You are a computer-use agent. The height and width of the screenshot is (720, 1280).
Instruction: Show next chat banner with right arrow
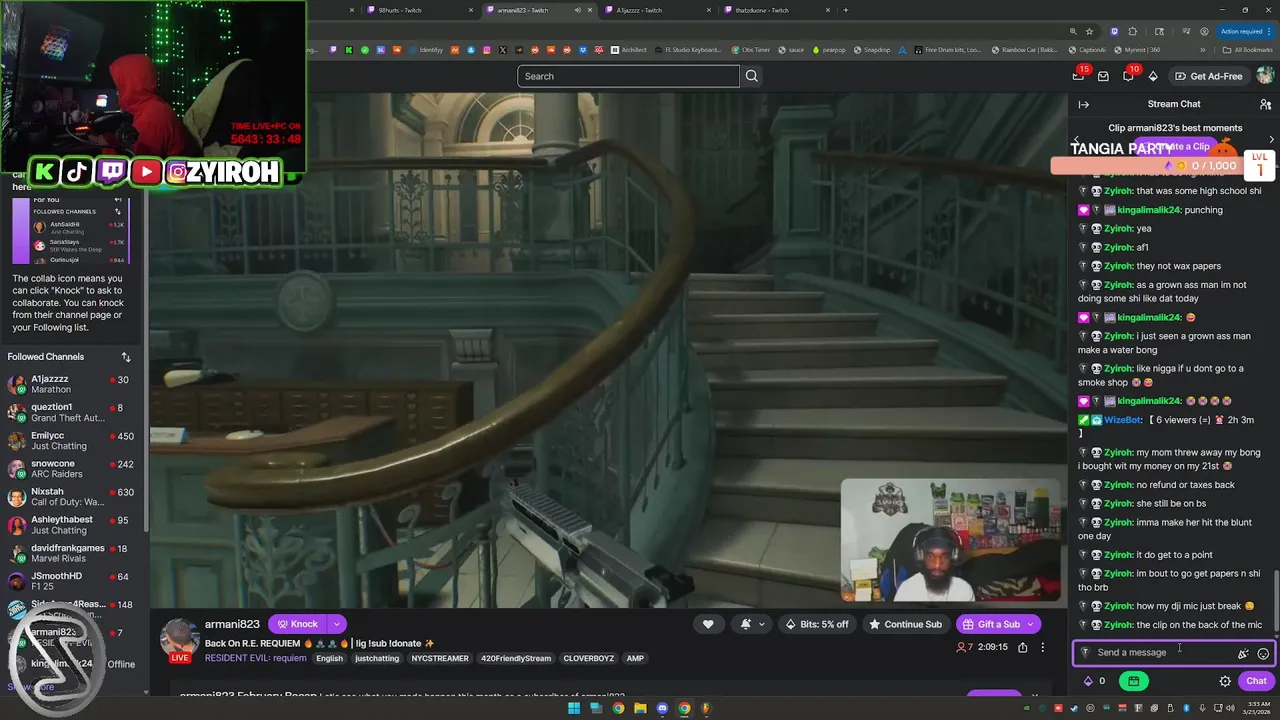1272,140
